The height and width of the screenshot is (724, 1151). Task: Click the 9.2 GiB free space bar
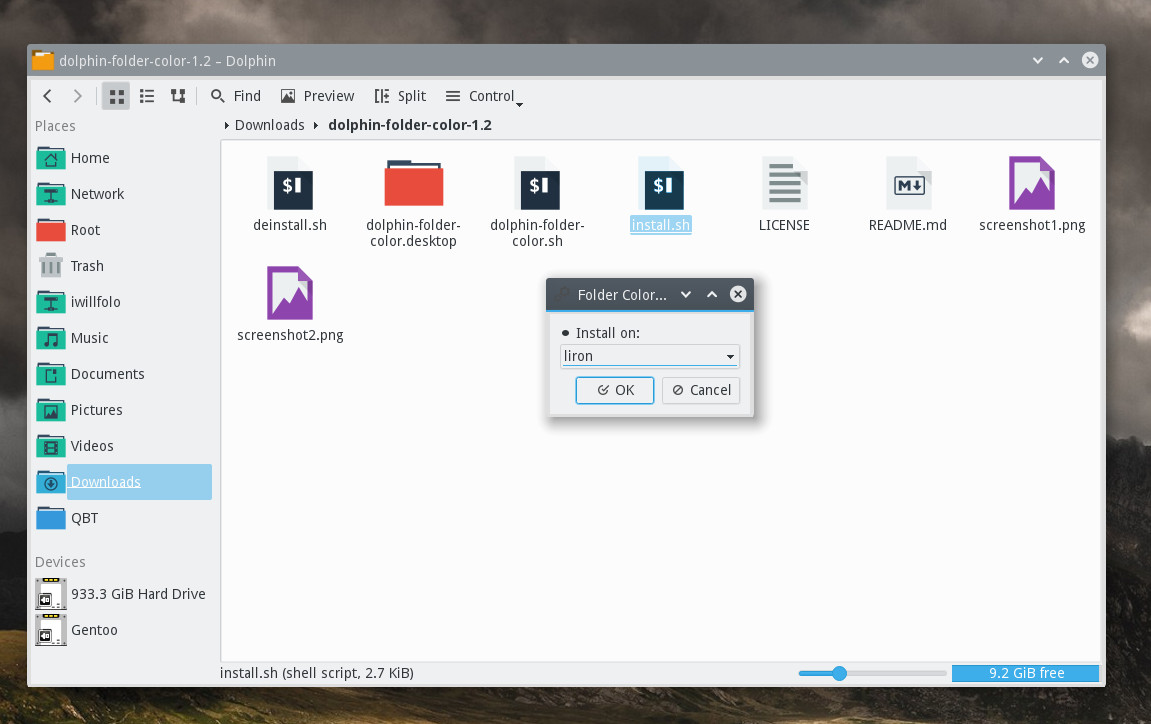tap(1025, 673)
